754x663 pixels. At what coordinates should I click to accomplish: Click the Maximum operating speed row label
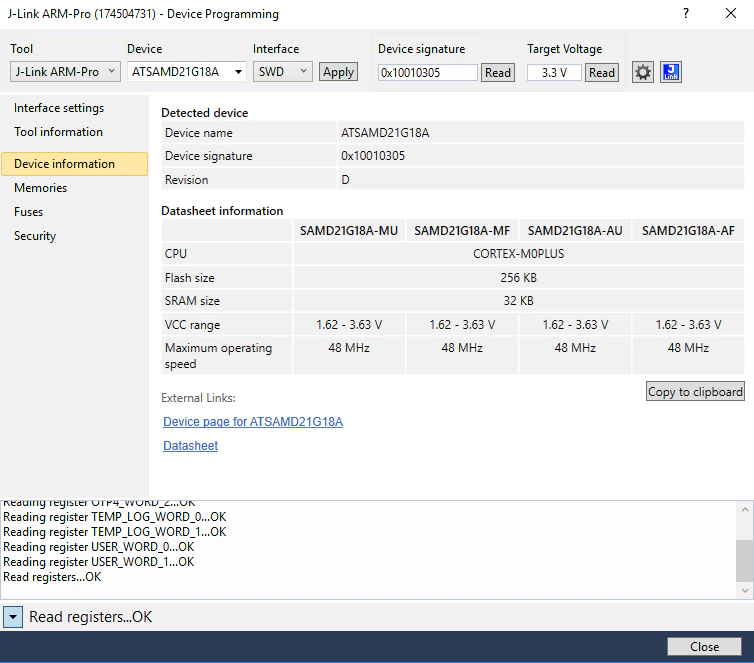[218, 356]
